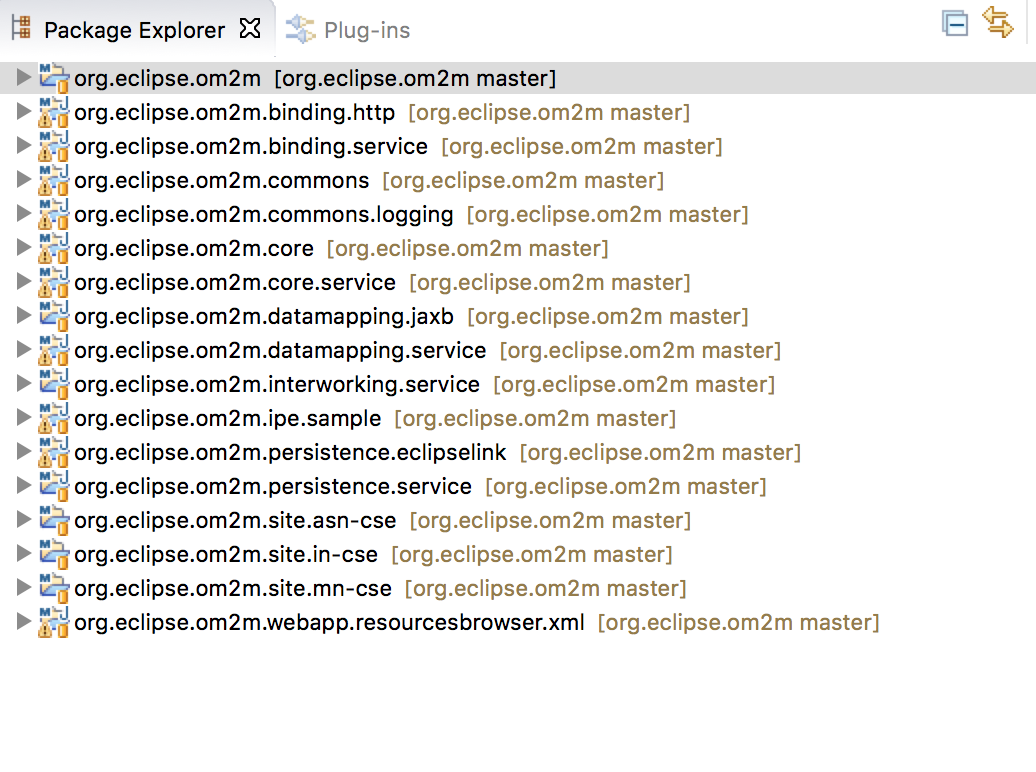Click project icon of org.eclipse.om2m.commons

53,180
